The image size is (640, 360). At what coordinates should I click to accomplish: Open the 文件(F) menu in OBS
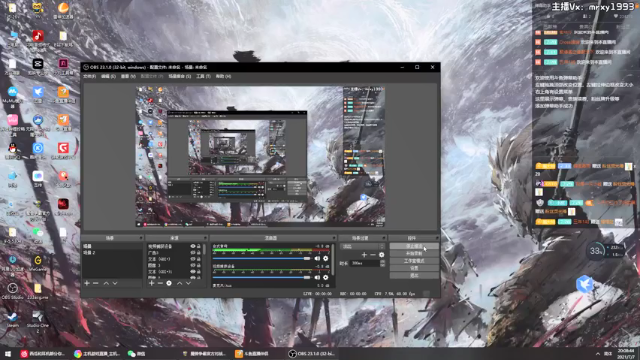(89, 76)
